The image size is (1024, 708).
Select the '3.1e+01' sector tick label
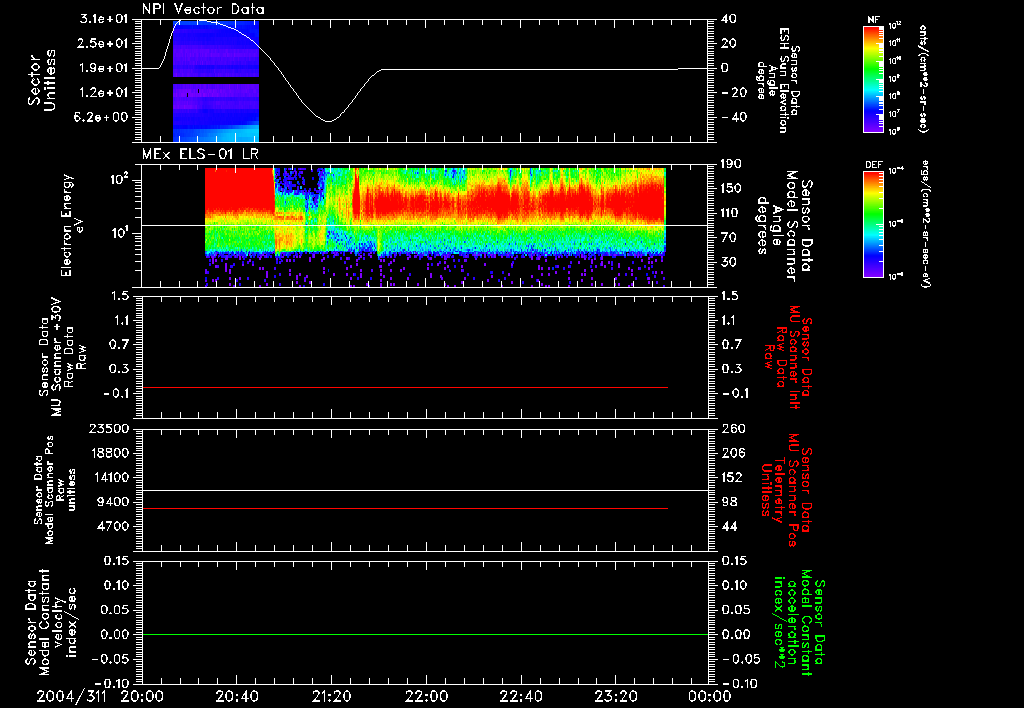(104, 19)
